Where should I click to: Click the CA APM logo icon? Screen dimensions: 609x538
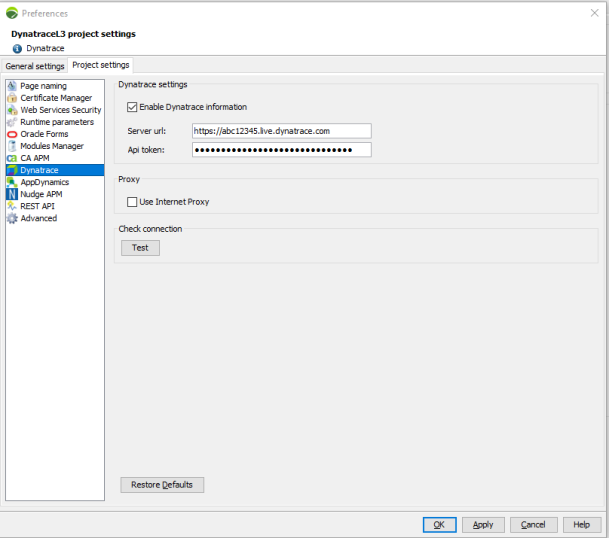tap(12, 158)
